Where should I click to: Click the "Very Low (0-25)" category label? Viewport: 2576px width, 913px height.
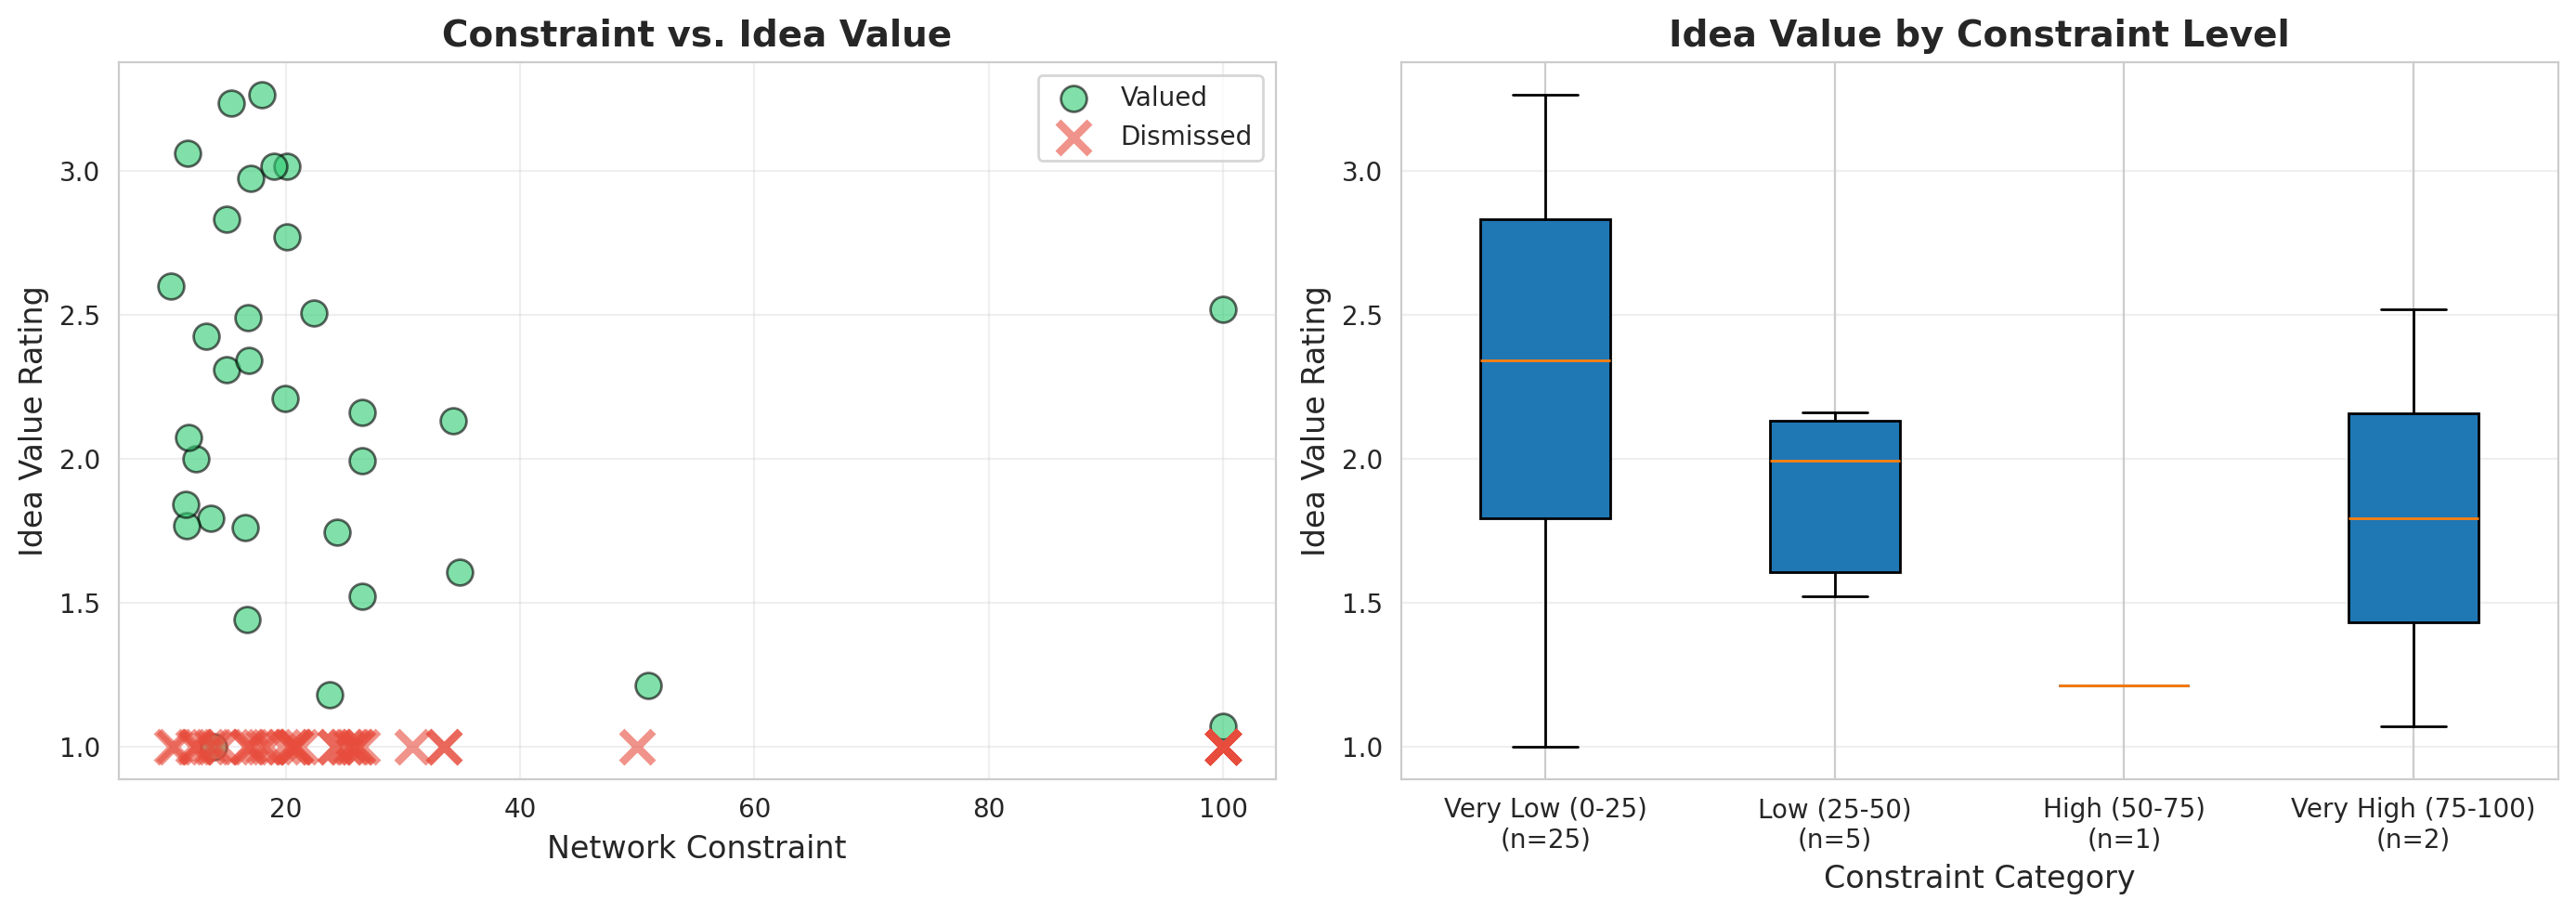click(1545, 809)
